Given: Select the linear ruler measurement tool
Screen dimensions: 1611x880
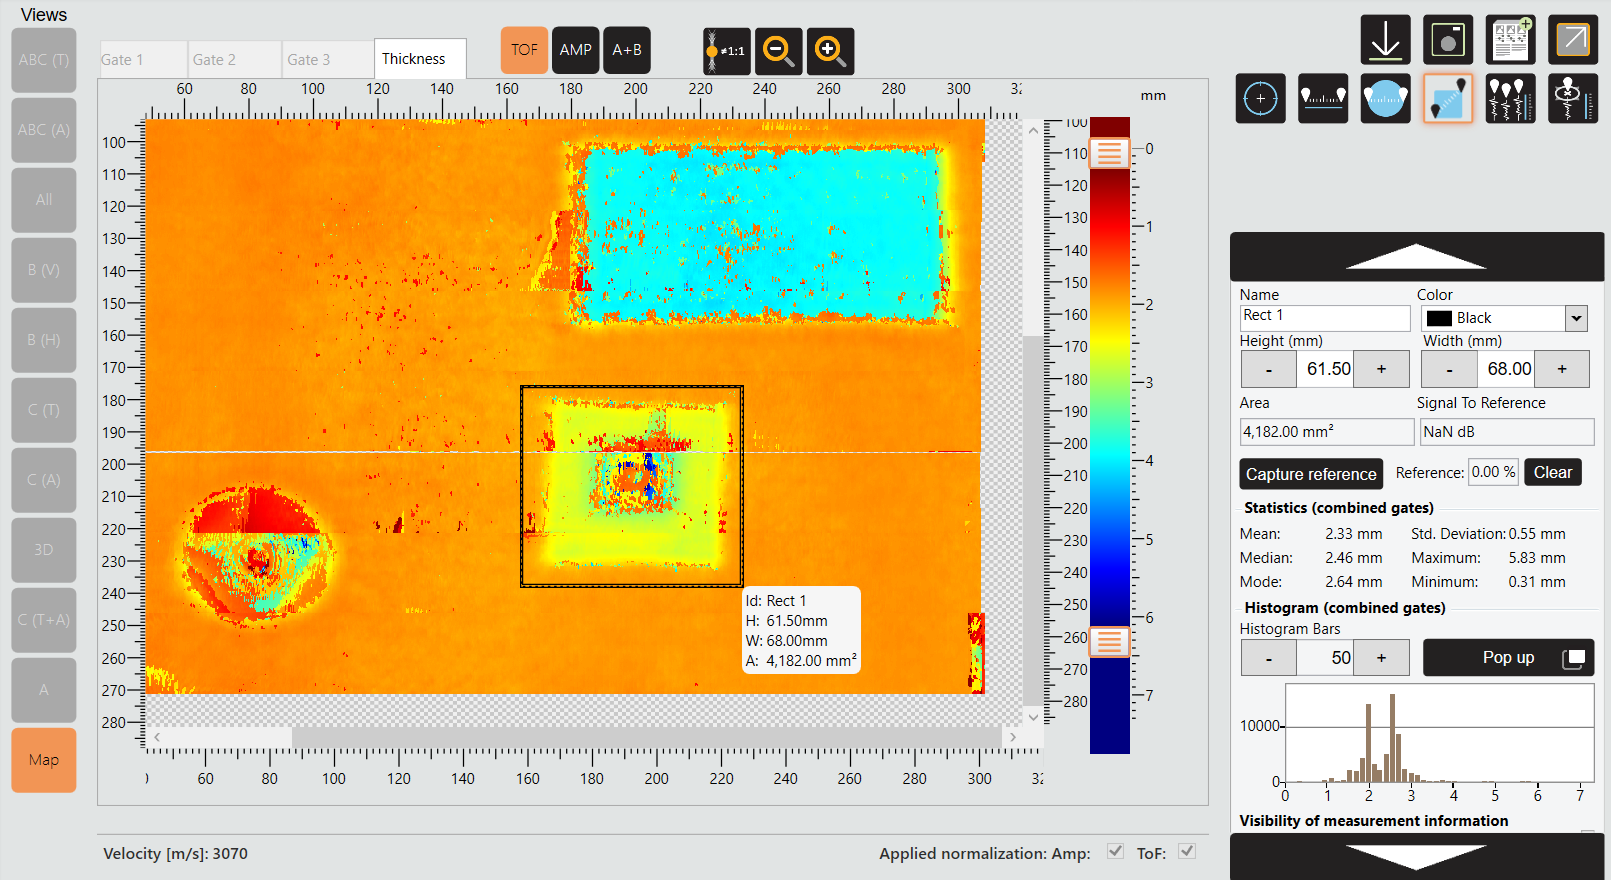Looking at the screenshot, I should tap(1322, 99).
